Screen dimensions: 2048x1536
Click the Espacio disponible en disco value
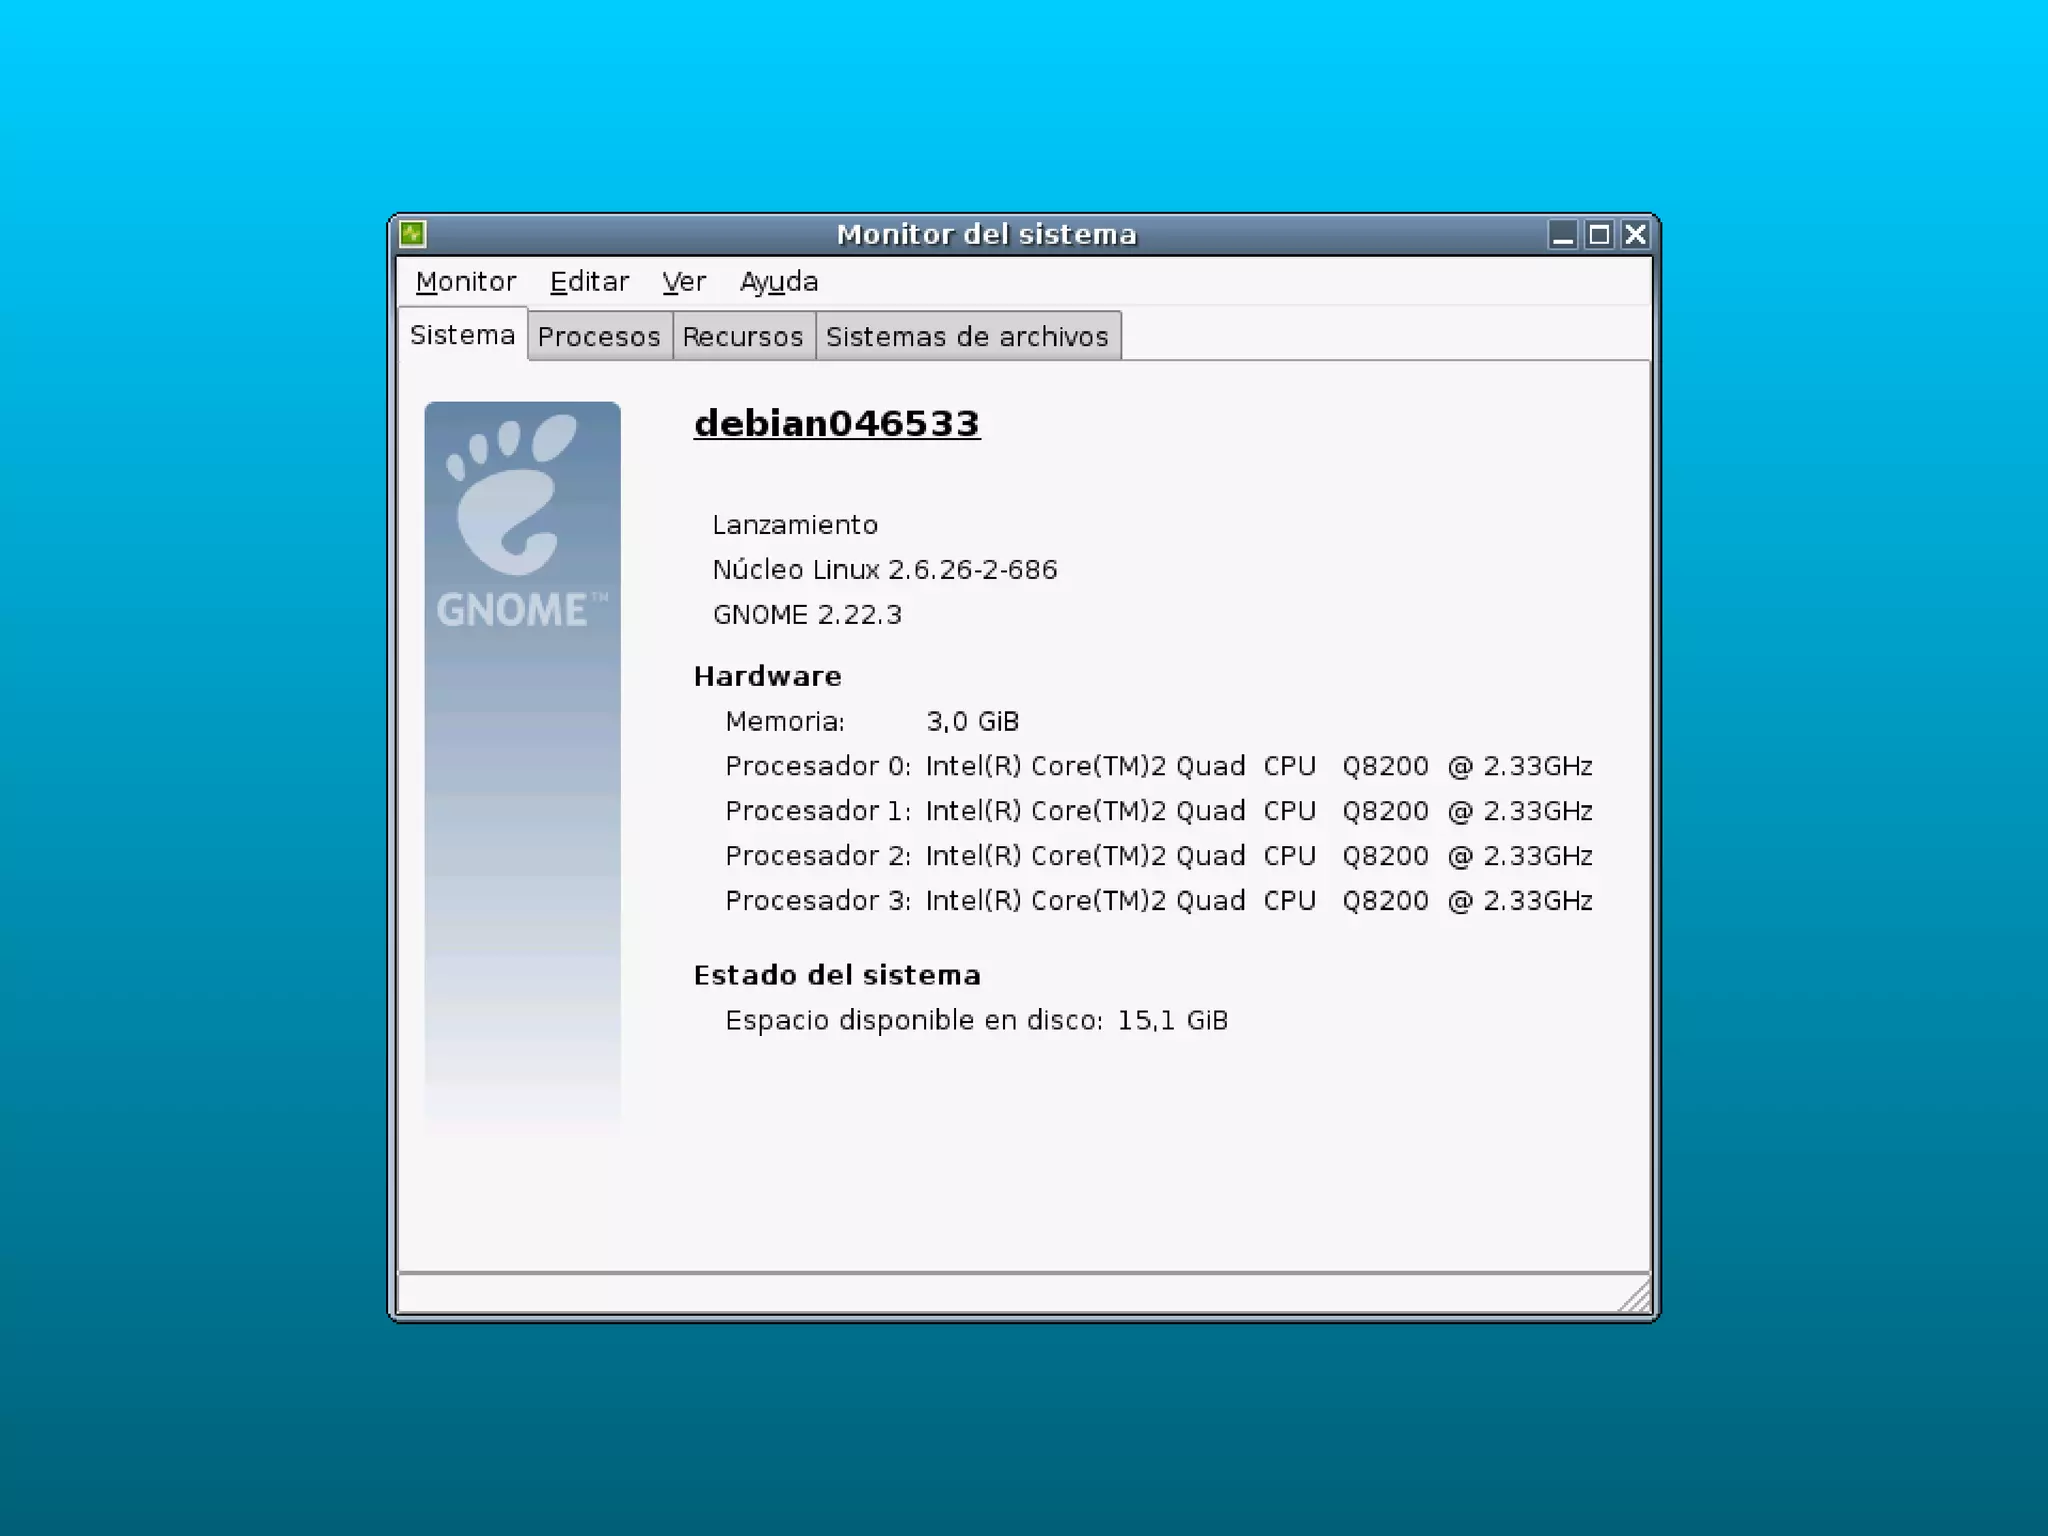pos(1172,1020)
